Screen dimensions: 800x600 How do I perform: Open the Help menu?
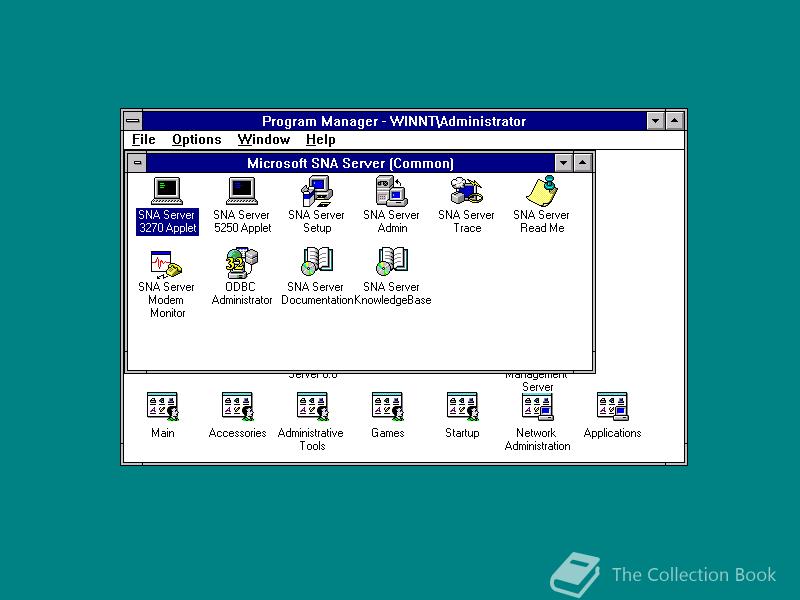pos(320,140)
